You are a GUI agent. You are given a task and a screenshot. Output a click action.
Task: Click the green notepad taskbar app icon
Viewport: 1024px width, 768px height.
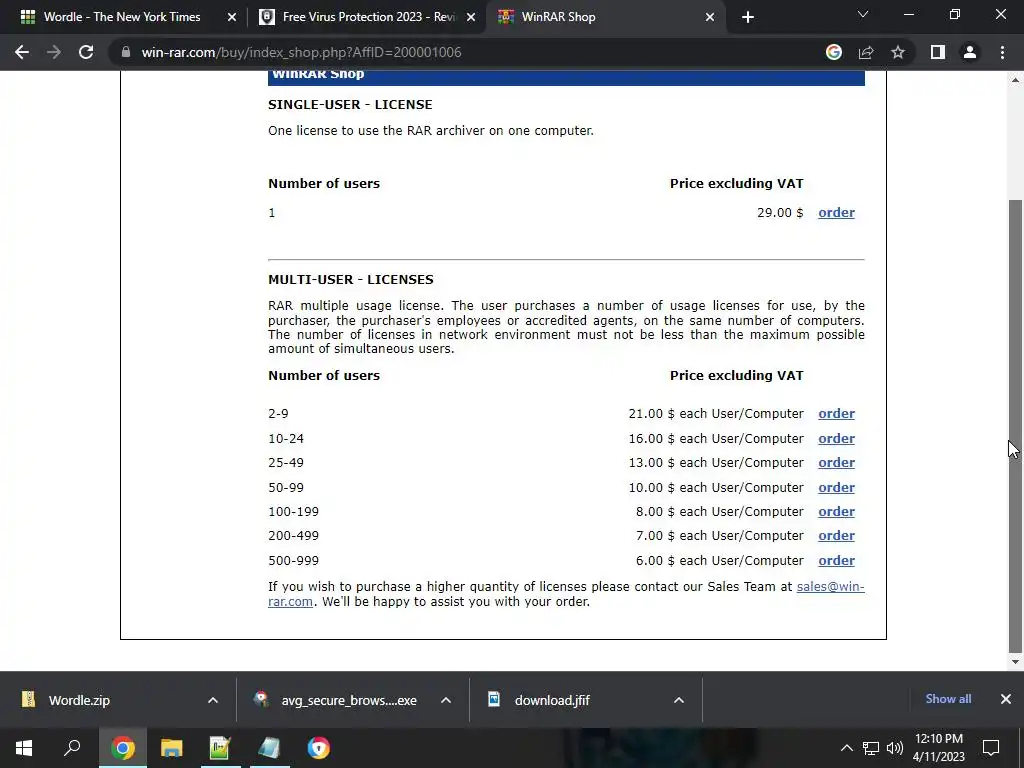coord(220,748)
